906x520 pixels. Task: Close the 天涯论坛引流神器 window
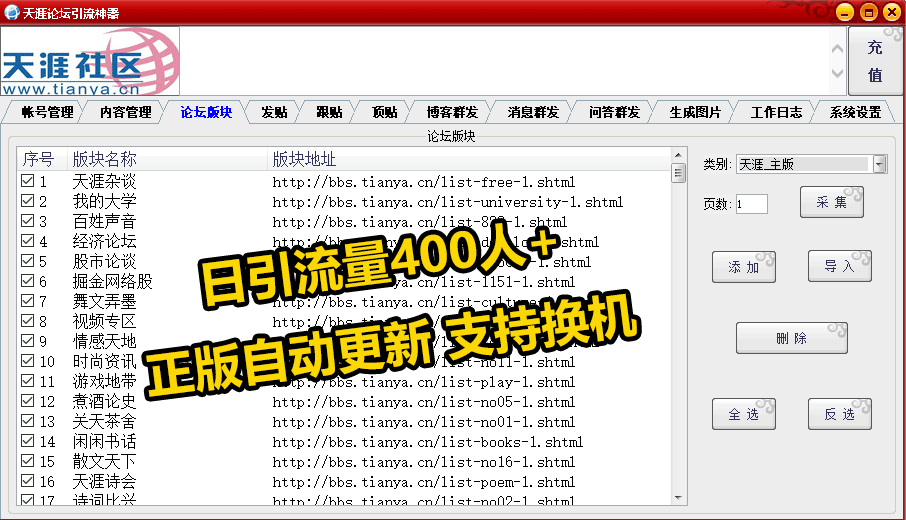(892, 12)
